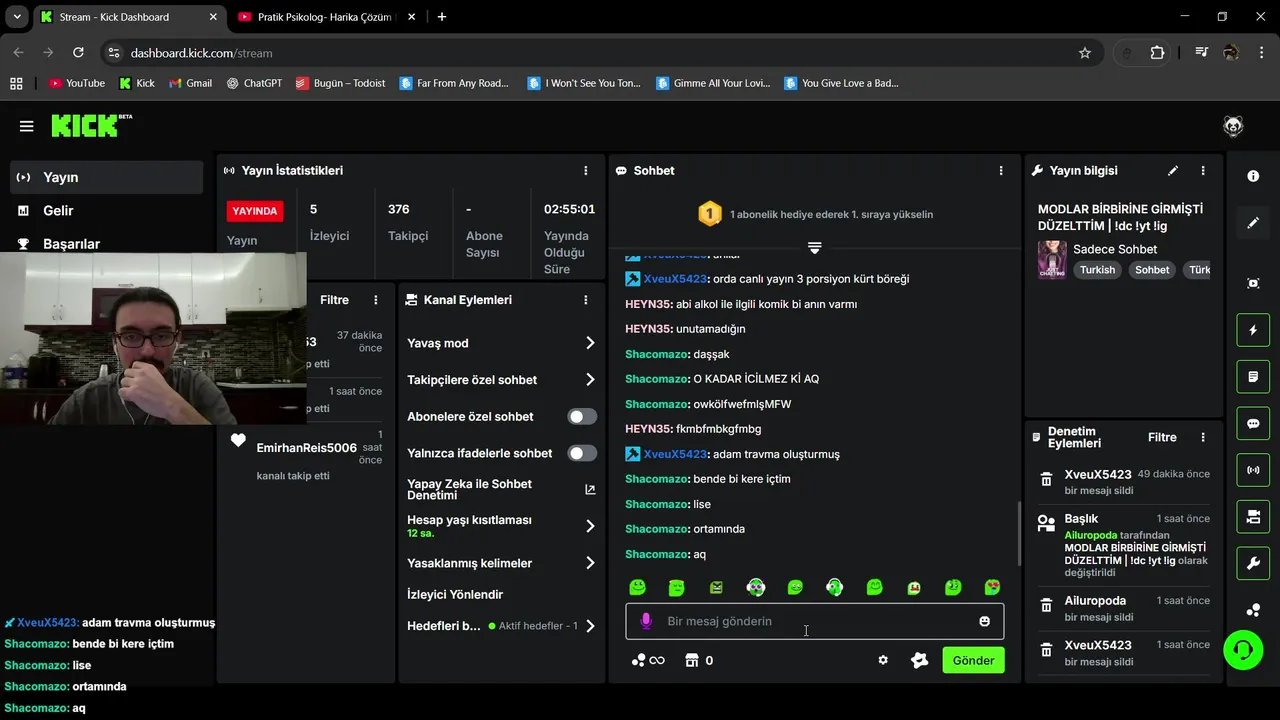This screenshot has width=1280, height=720.
Task: Open Sohbet panel three-dot menu
Action: click(x=1001, y=171)
